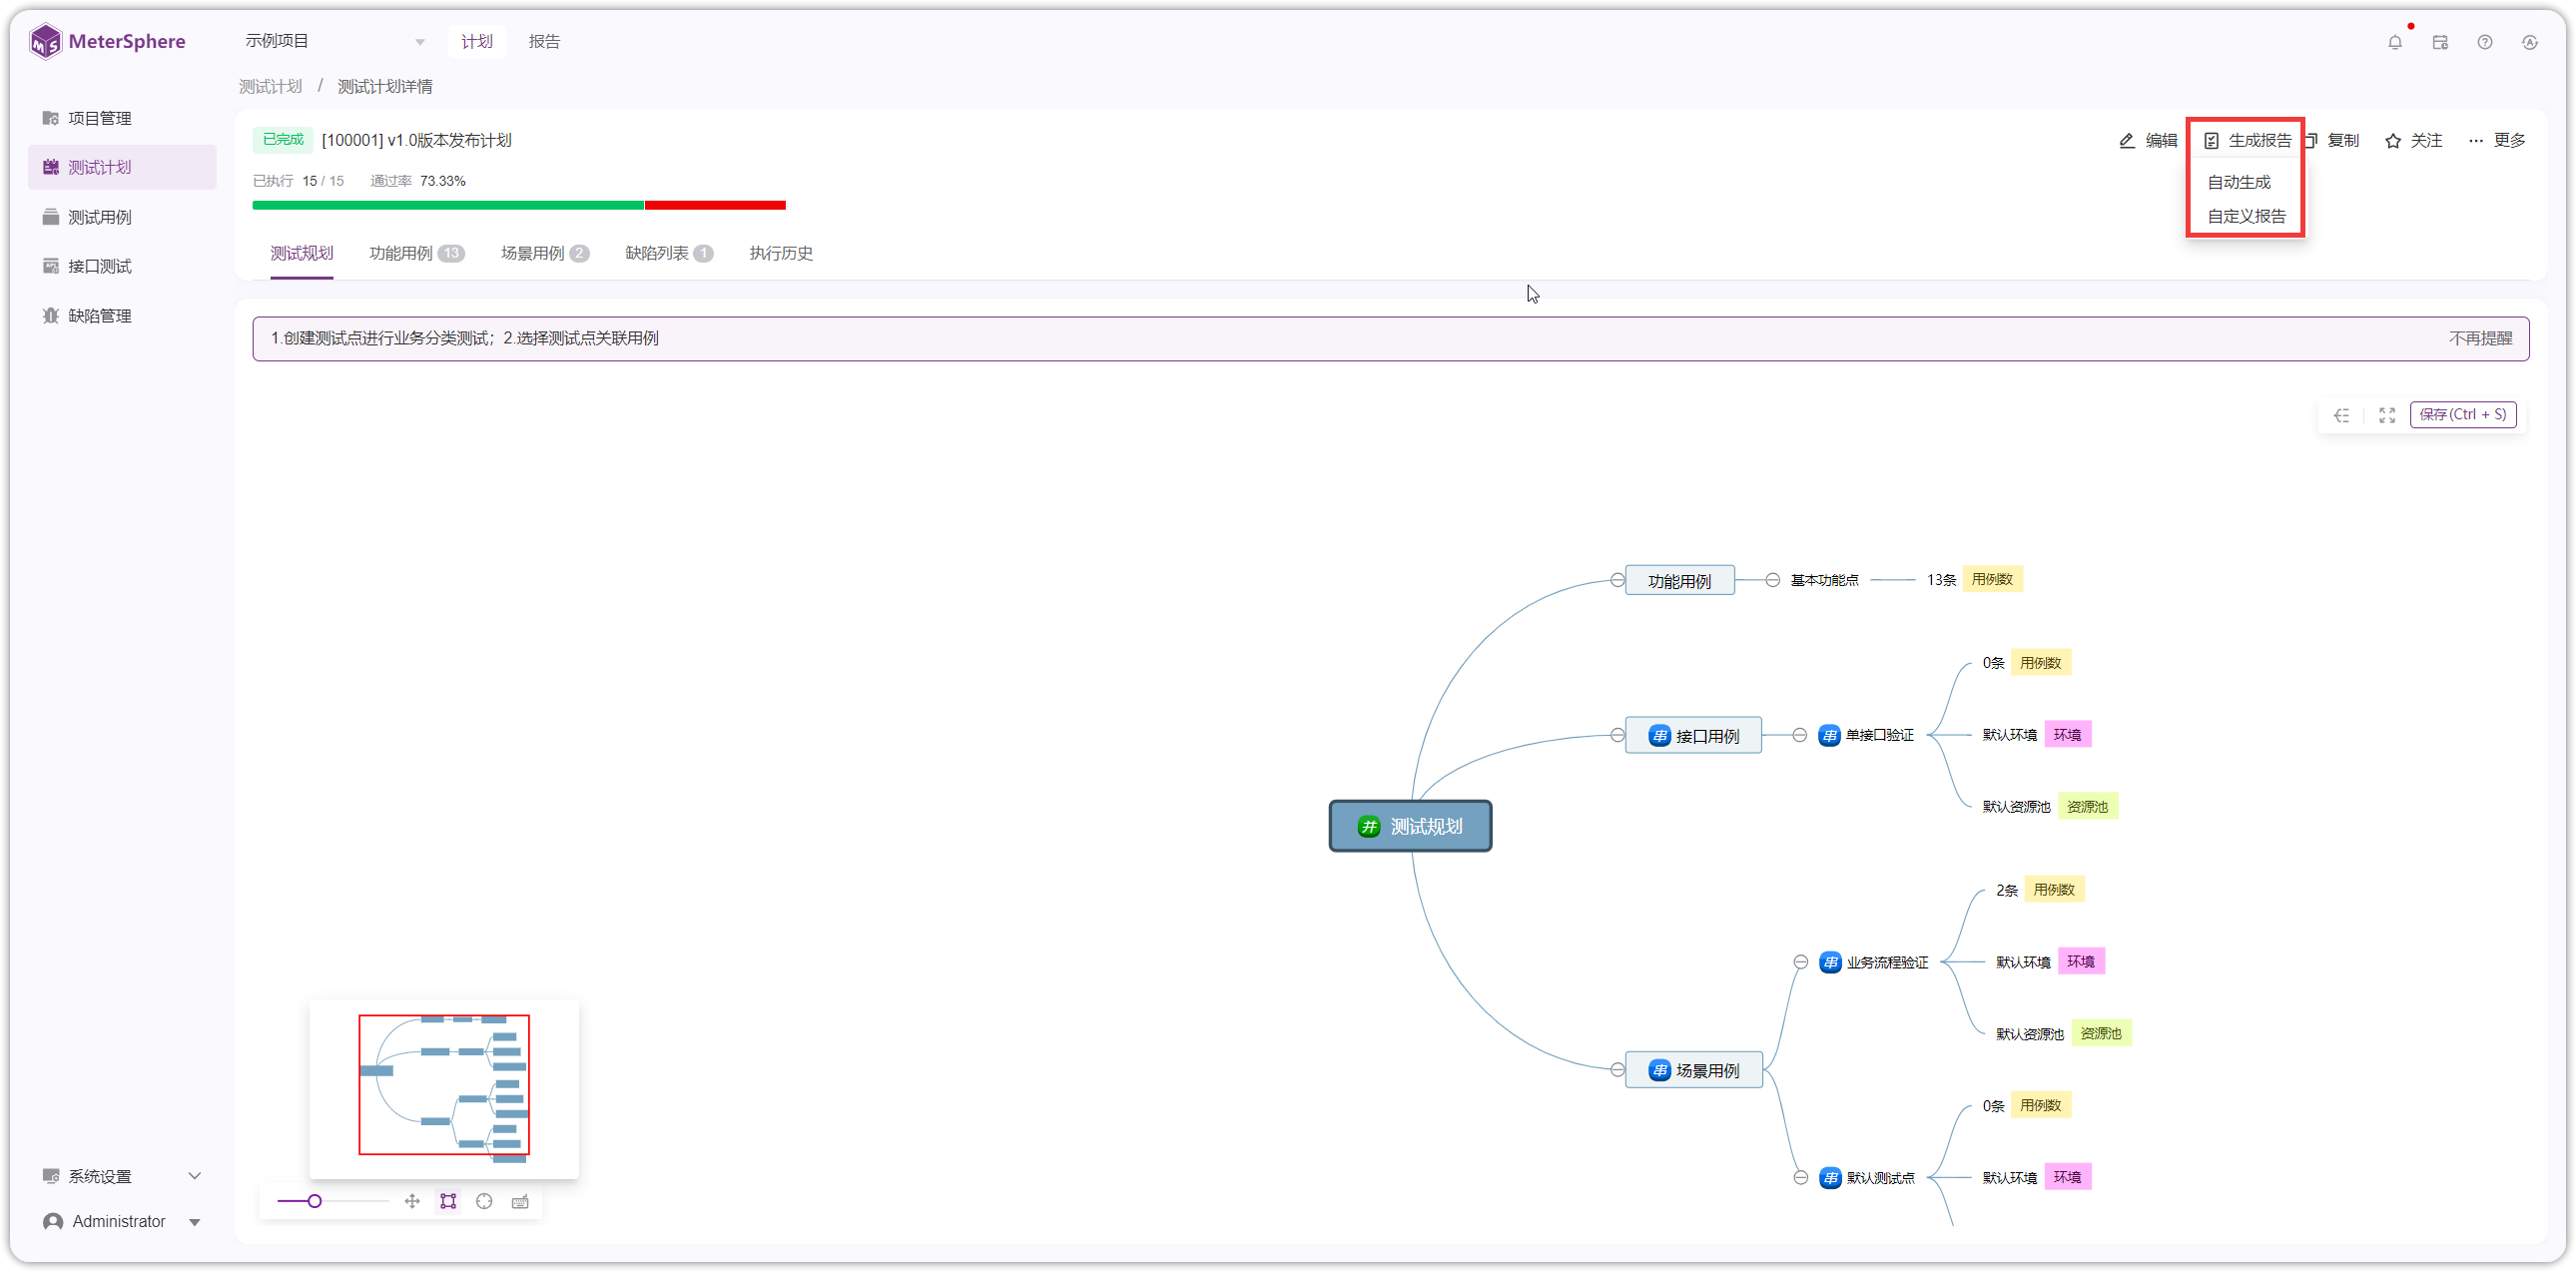2576x1272 pixels.
Task: Collapse the 场景用例 node toggle
Action: point(1617,1070)
